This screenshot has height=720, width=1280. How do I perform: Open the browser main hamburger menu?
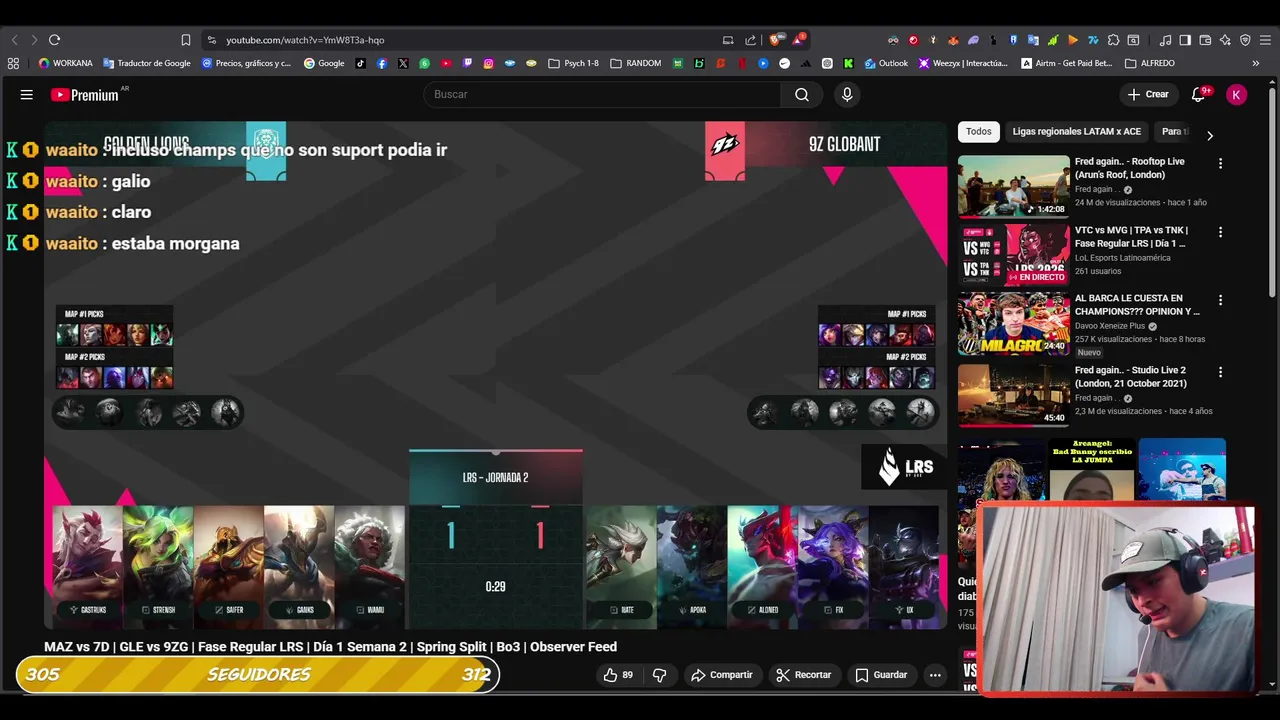[x=1265, y=40]
